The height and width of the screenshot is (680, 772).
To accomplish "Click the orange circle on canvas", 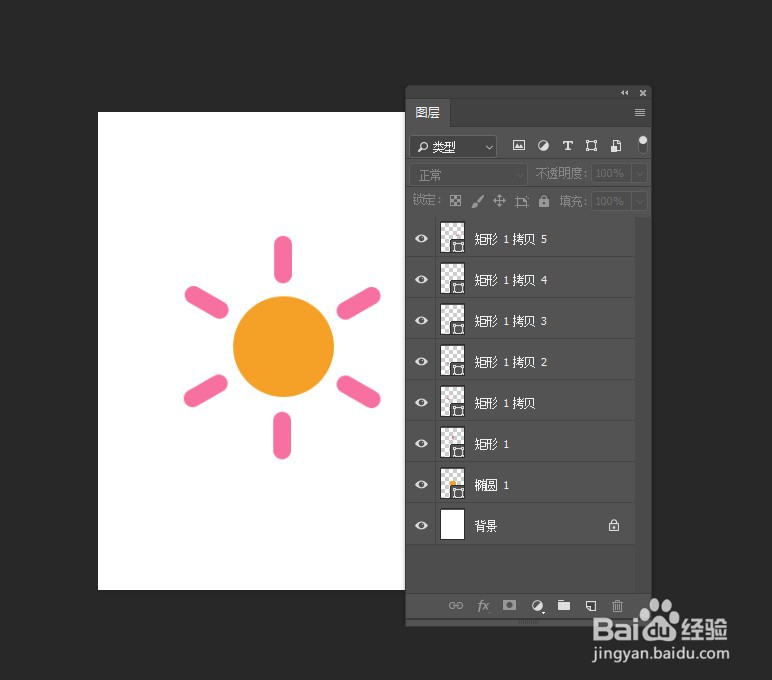I will (x=284, y=346).
